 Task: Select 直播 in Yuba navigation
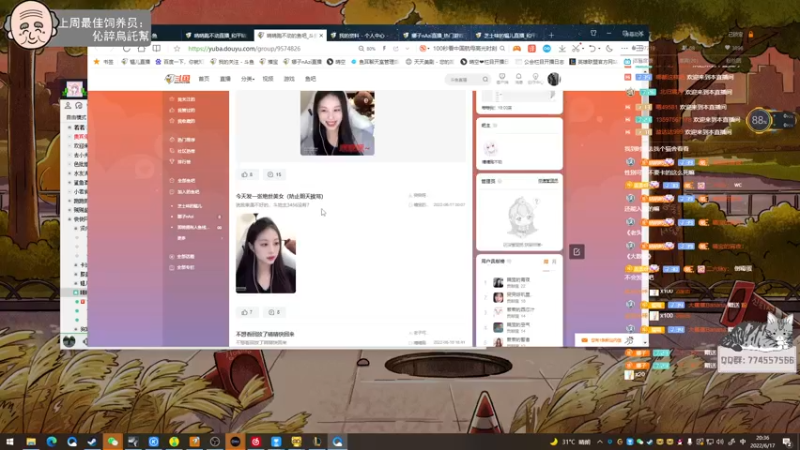(x=225, y=79)
